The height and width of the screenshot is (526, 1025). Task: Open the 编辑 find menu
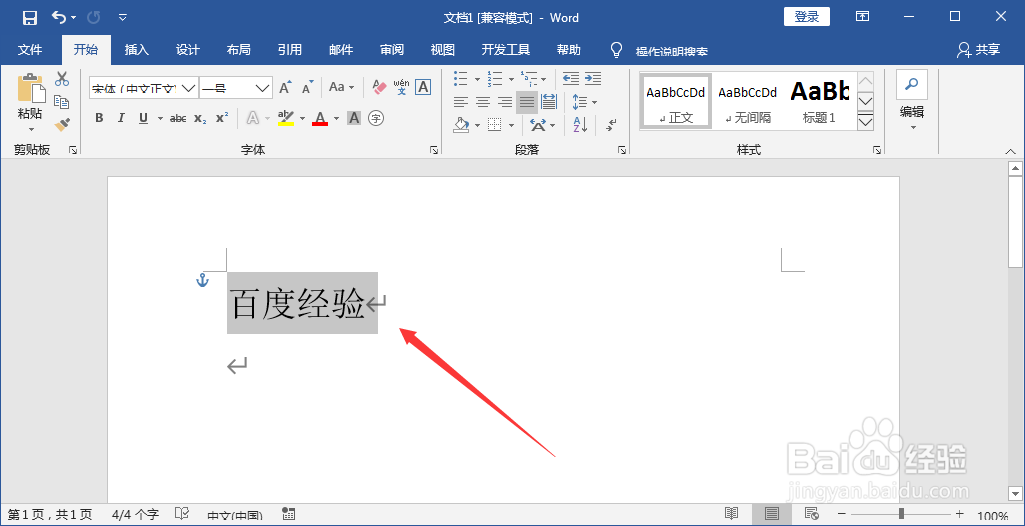coord(912,101)
